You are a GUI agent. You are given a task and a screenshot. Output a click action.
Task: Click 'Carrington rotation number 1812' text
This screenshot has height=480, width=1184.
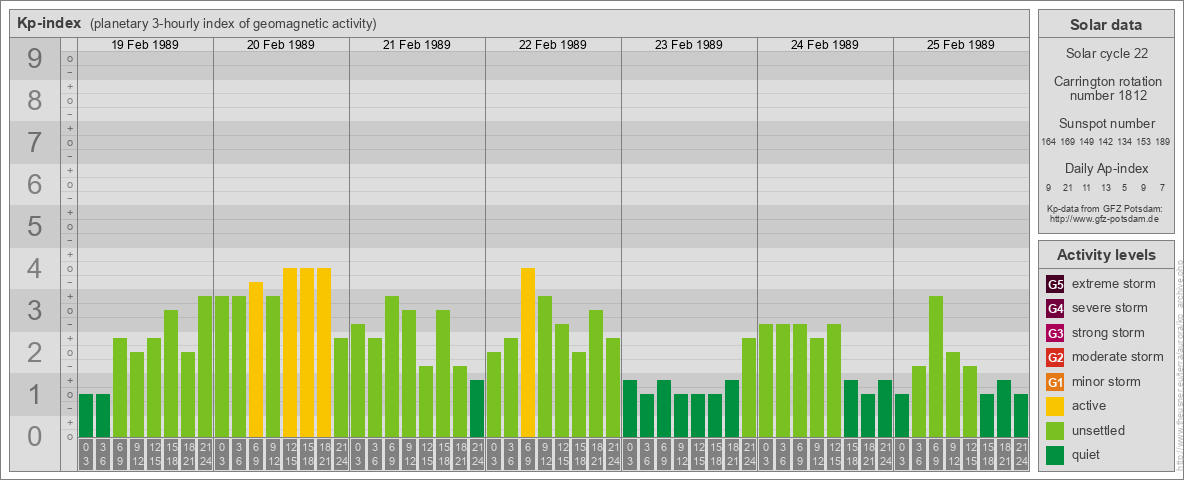click(1106, 88)
